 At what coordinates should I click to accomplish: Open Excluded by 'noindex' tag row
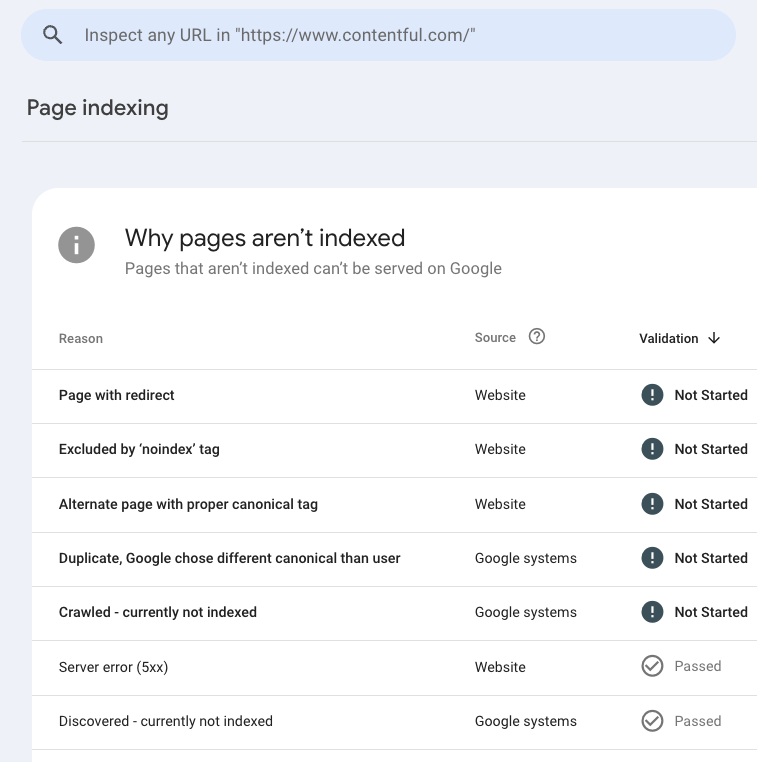point(139,449)
